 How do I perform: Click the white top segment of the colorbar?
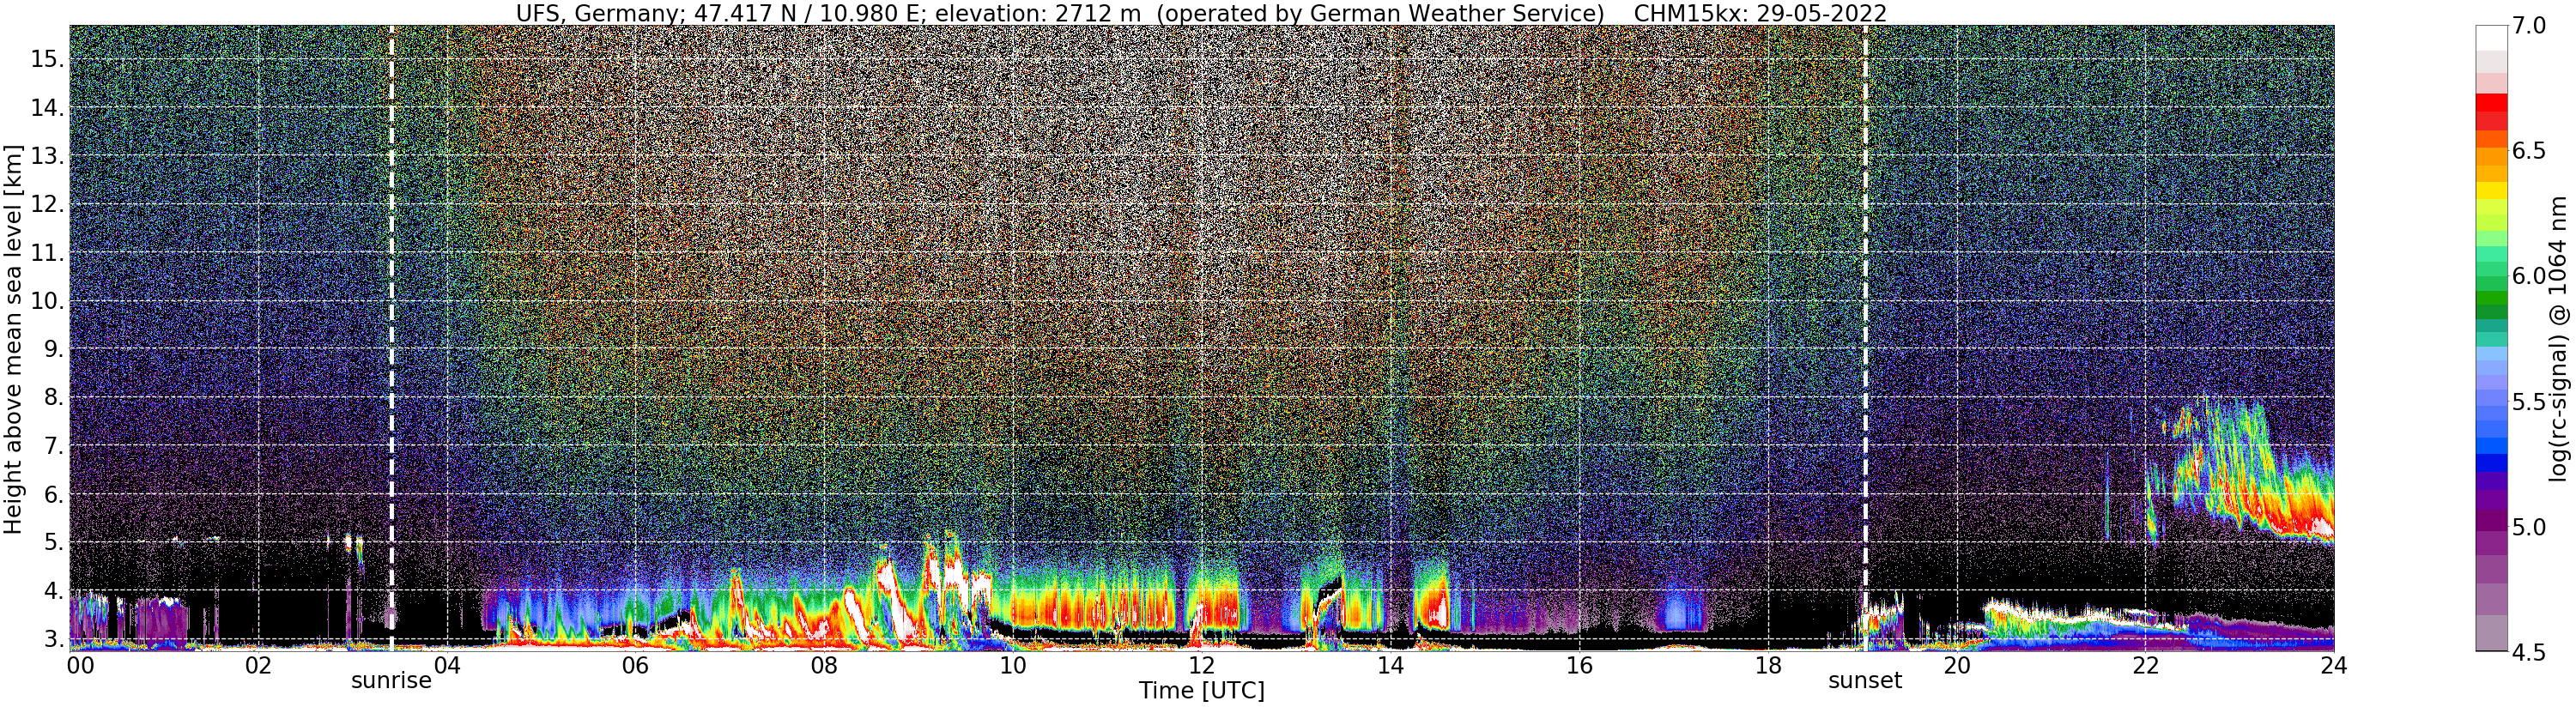click(x=2491, y=38)
